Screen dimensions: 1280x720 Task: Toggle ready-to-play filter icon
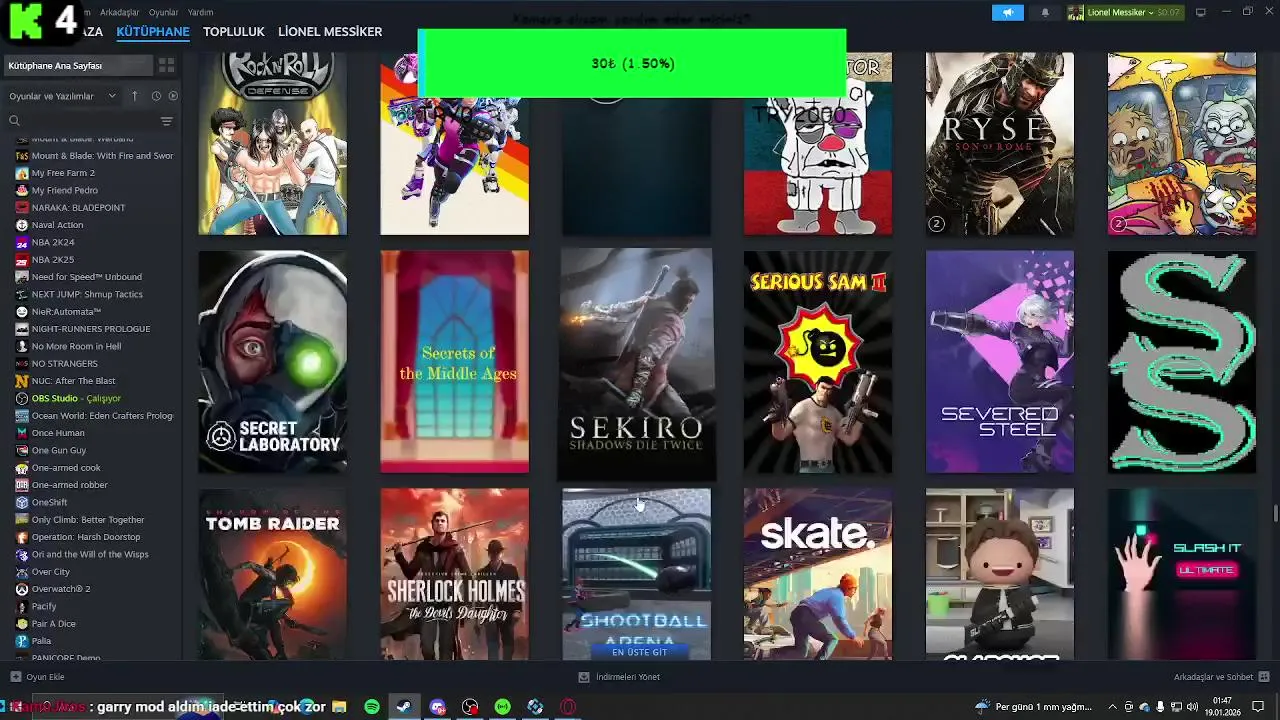click(173, 96)
